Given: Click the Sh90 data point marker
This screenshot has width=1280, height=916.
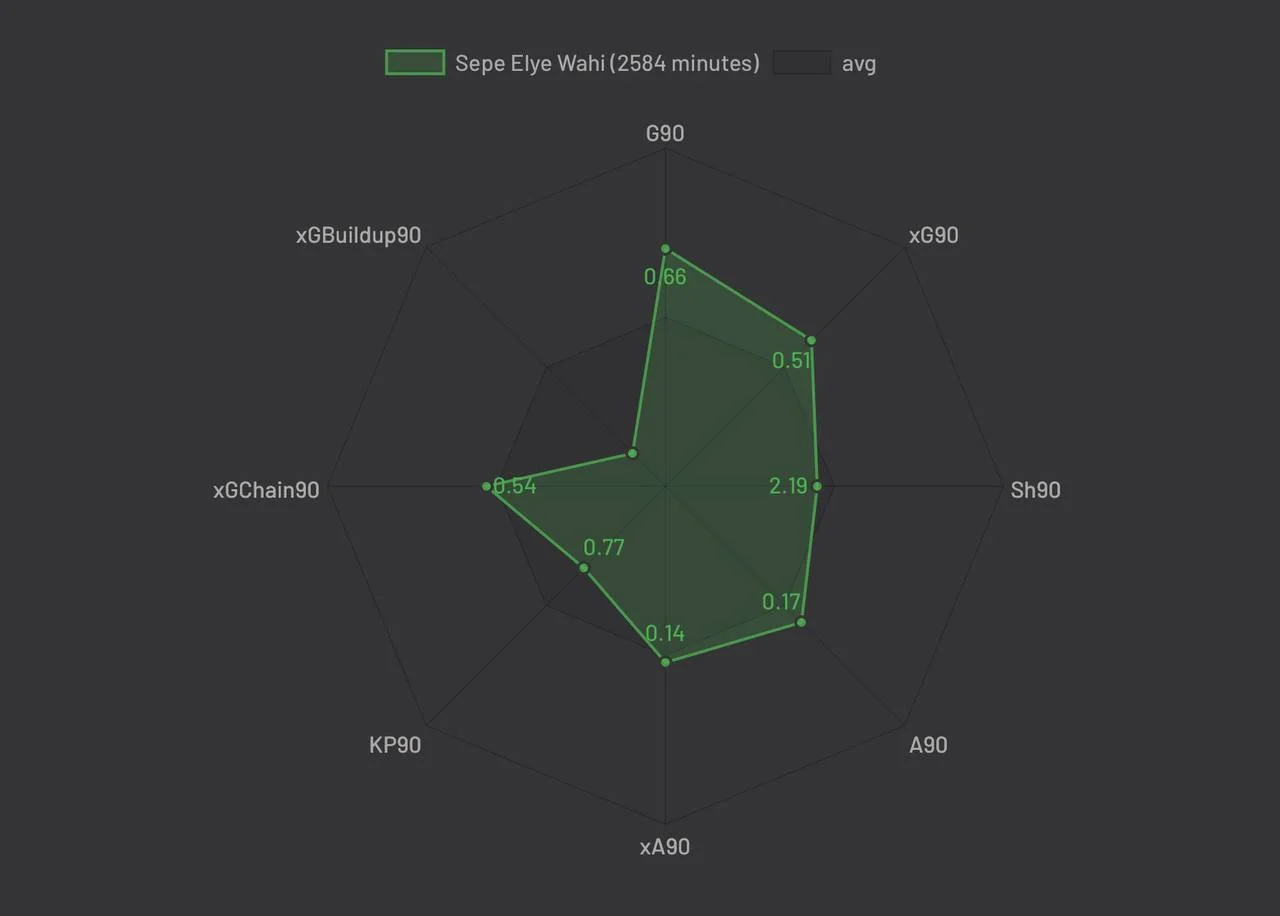Looking at the screenshot, I should pos(817,487).
